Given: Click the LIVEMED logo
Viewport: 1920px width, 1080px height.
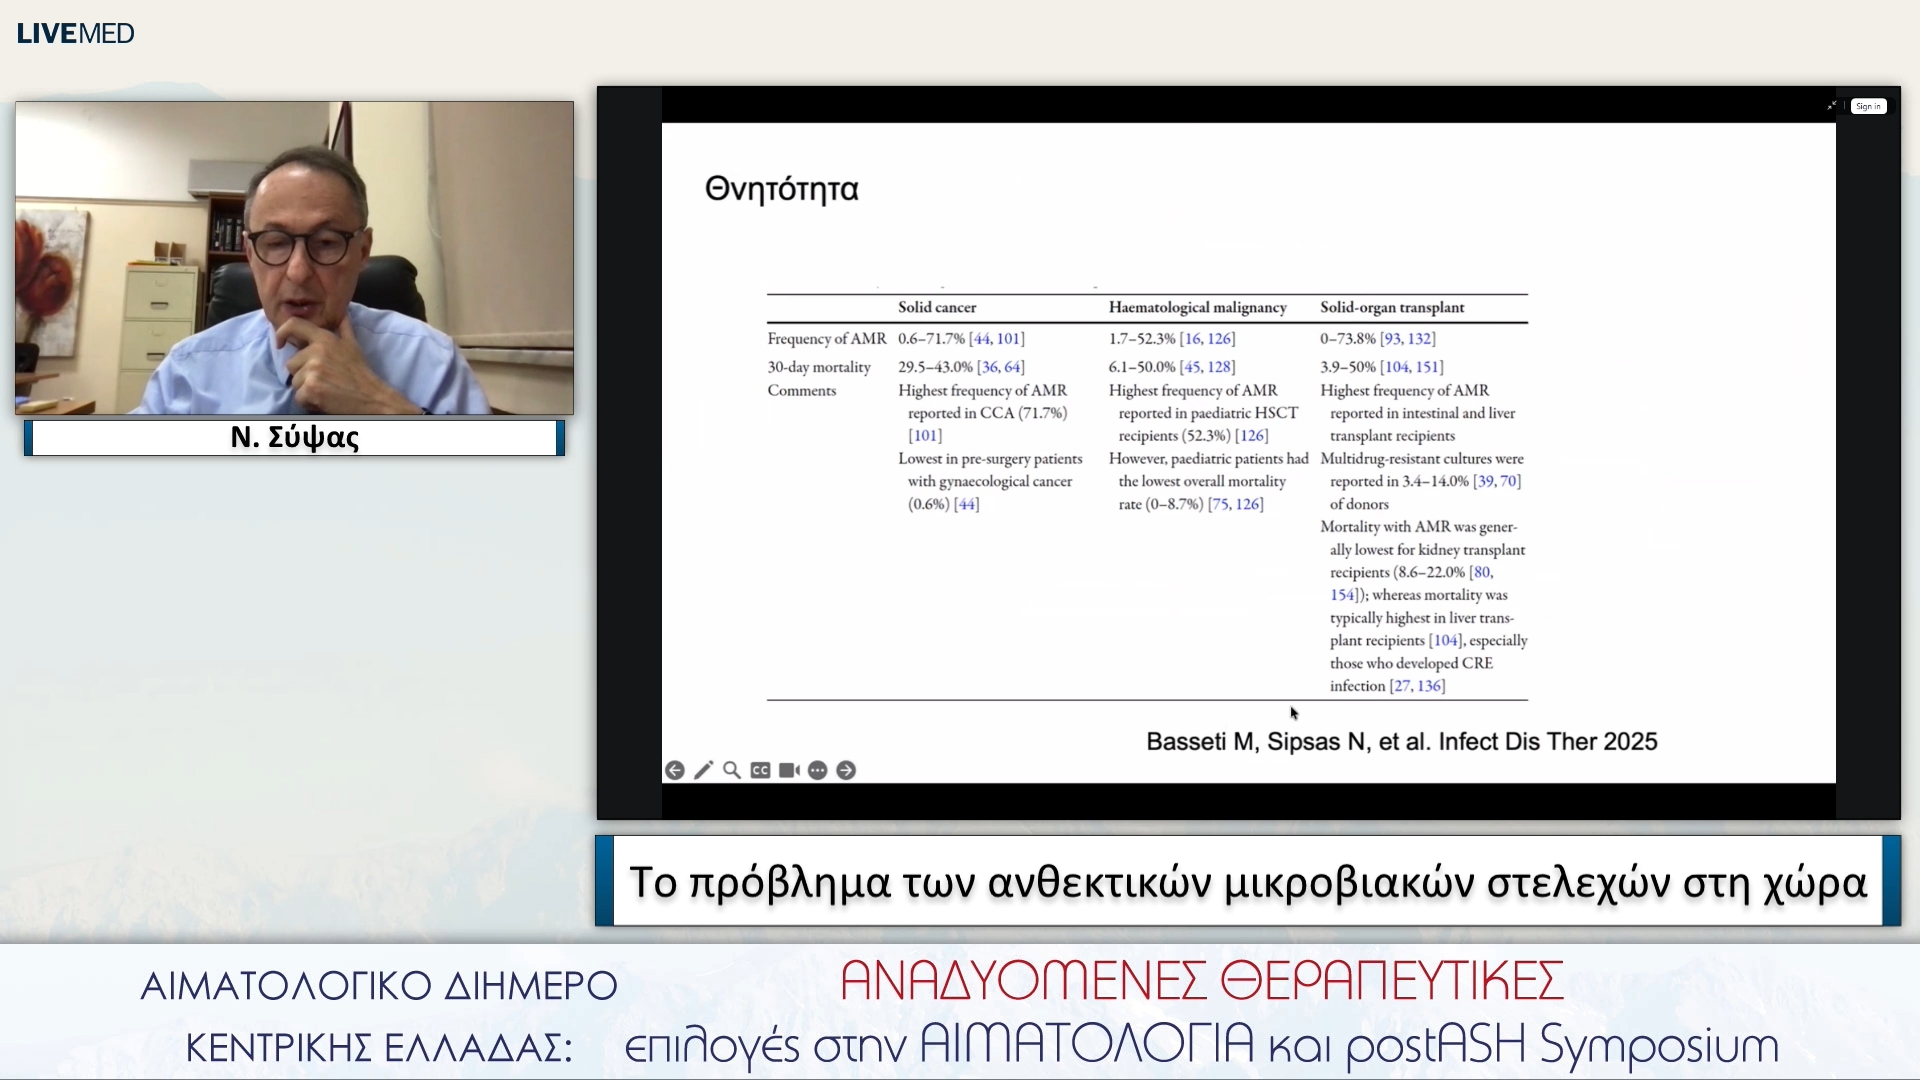Looking at the screenshot, I should pos(75,33).
